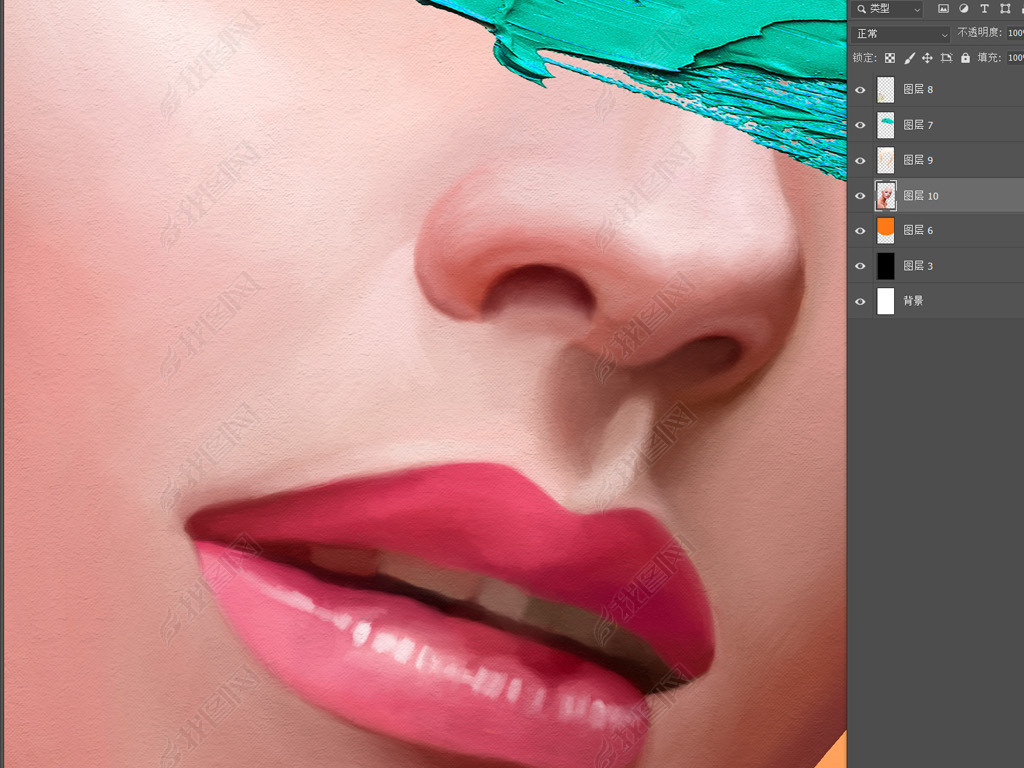This screenshot has height=768, width=1024.
Task: Enable lock transparent pixels icon
Action: point(889,59)
